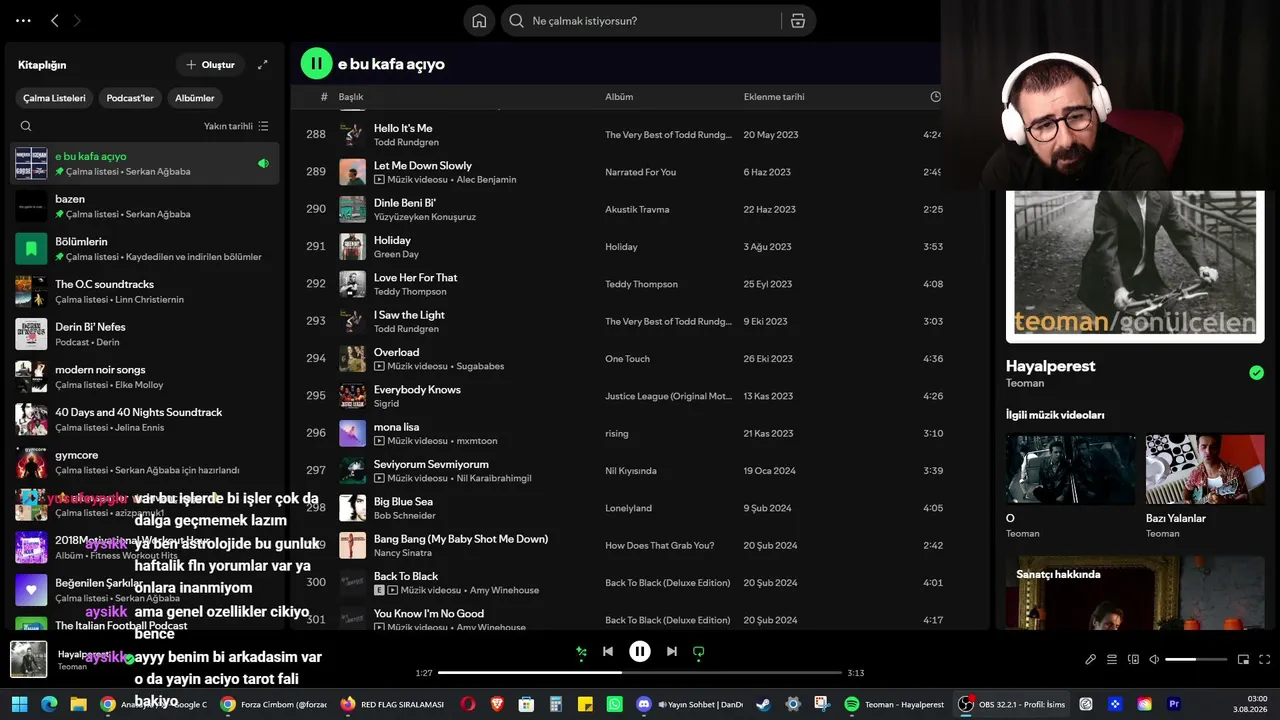This screenshot has width=1280, height=720.
Task: Open File Explorer from the taskbar
Action: pos(78,704)
